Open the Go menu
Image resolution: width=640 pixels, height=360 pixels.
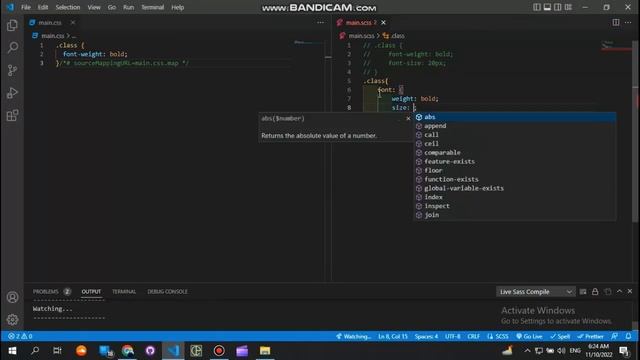pyautogui.click(x=112, y=7)
